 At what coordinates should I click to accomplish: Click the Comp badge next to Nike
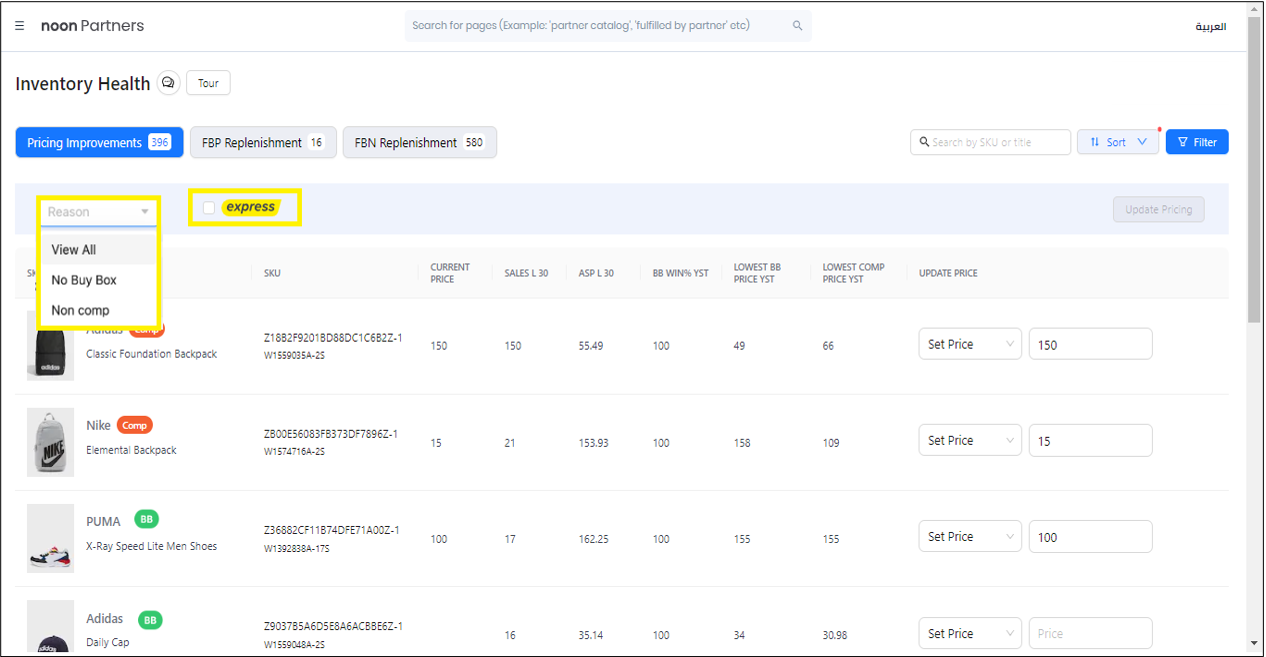[135, 425]
